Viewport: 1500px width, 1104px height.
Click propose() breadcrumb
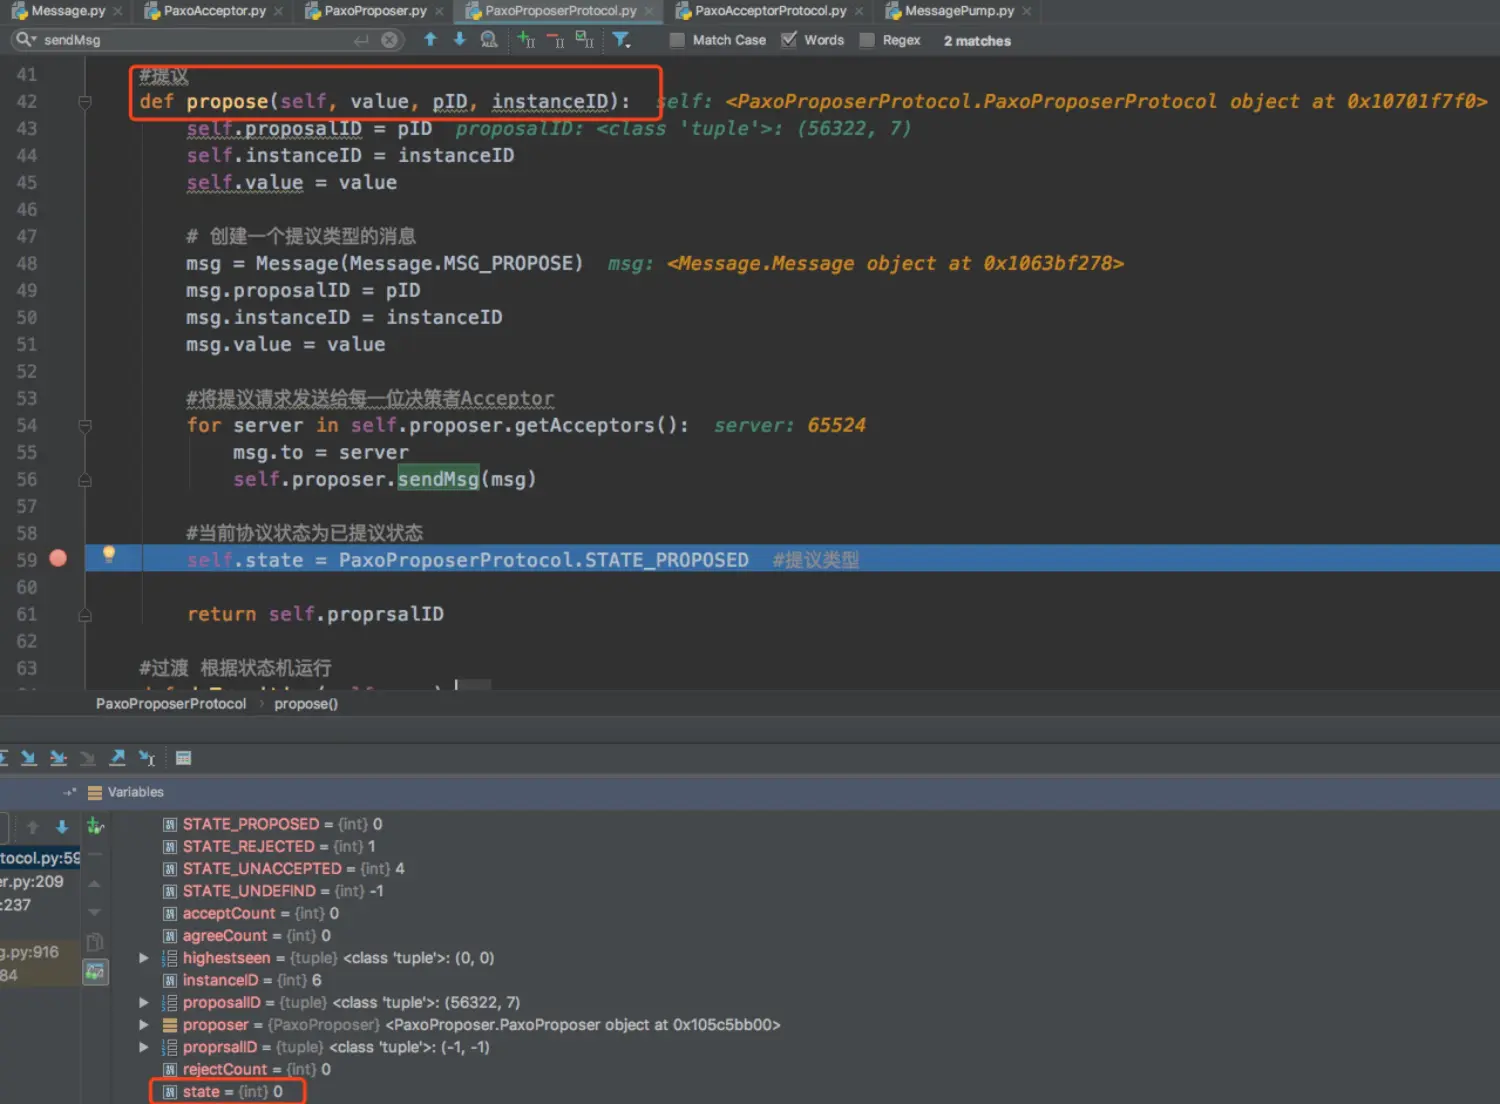point(306,704)
